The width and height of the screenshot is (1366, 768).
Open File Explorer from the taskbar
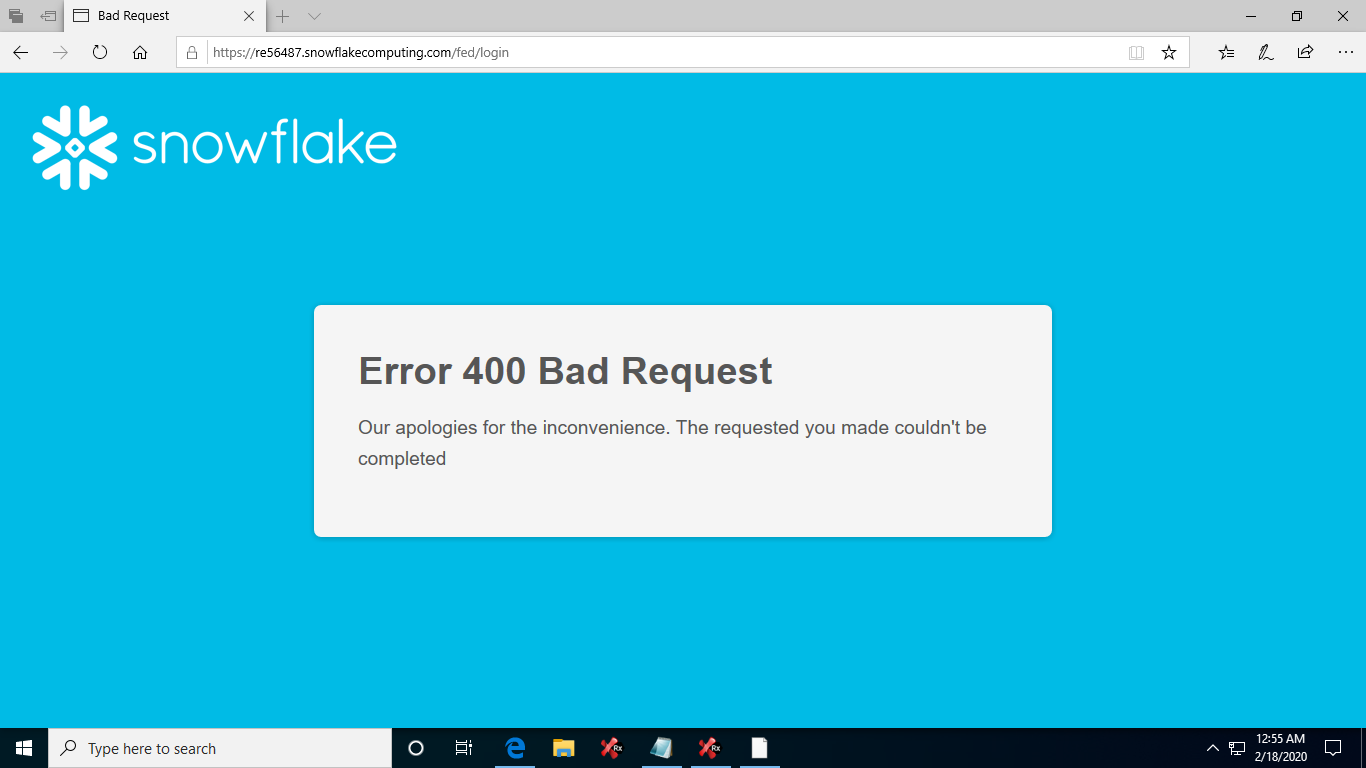[x=563, y=748]
